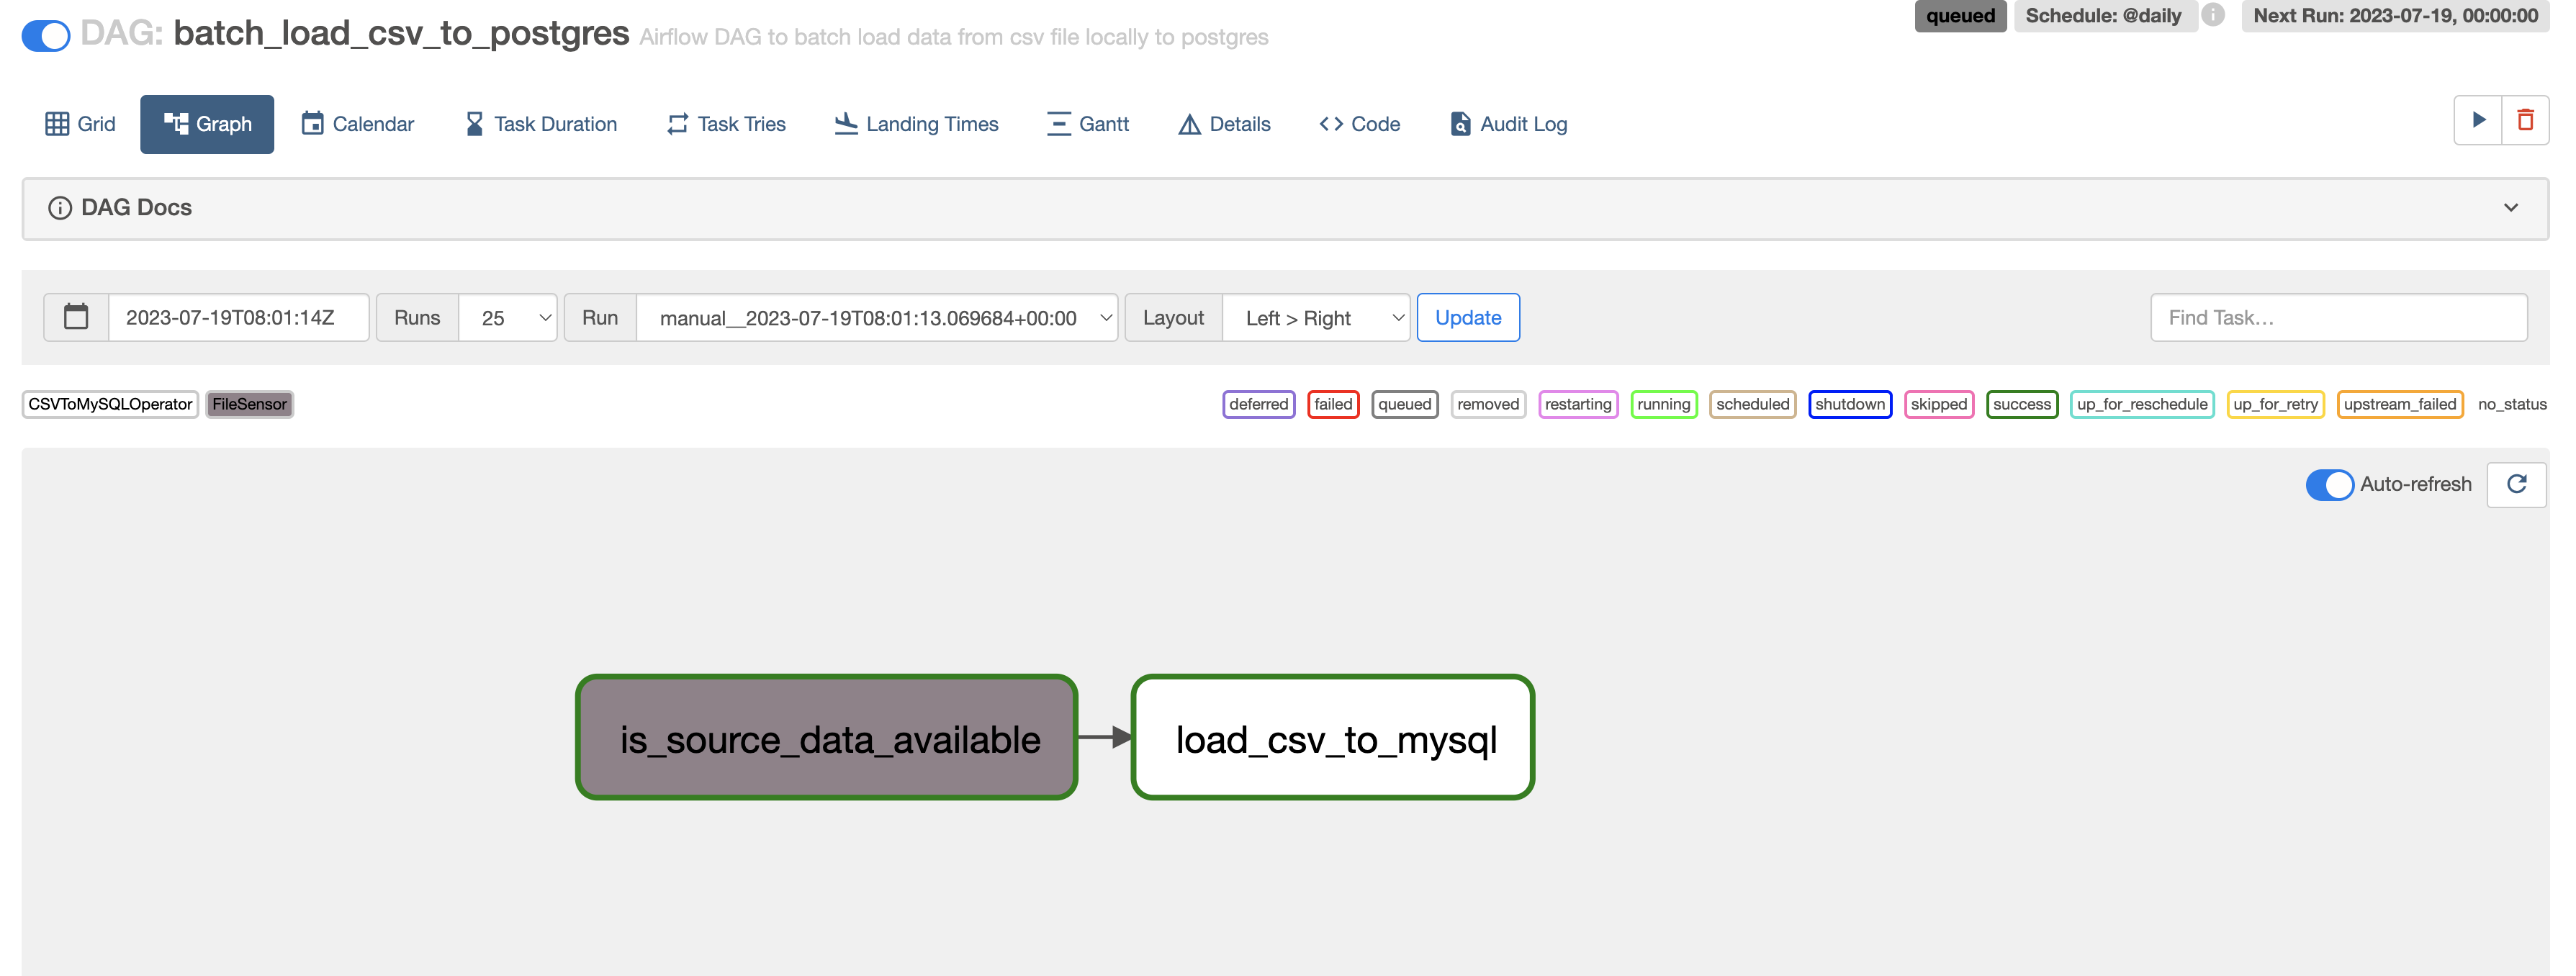Click the schedule info icon

click(2213, 15)
